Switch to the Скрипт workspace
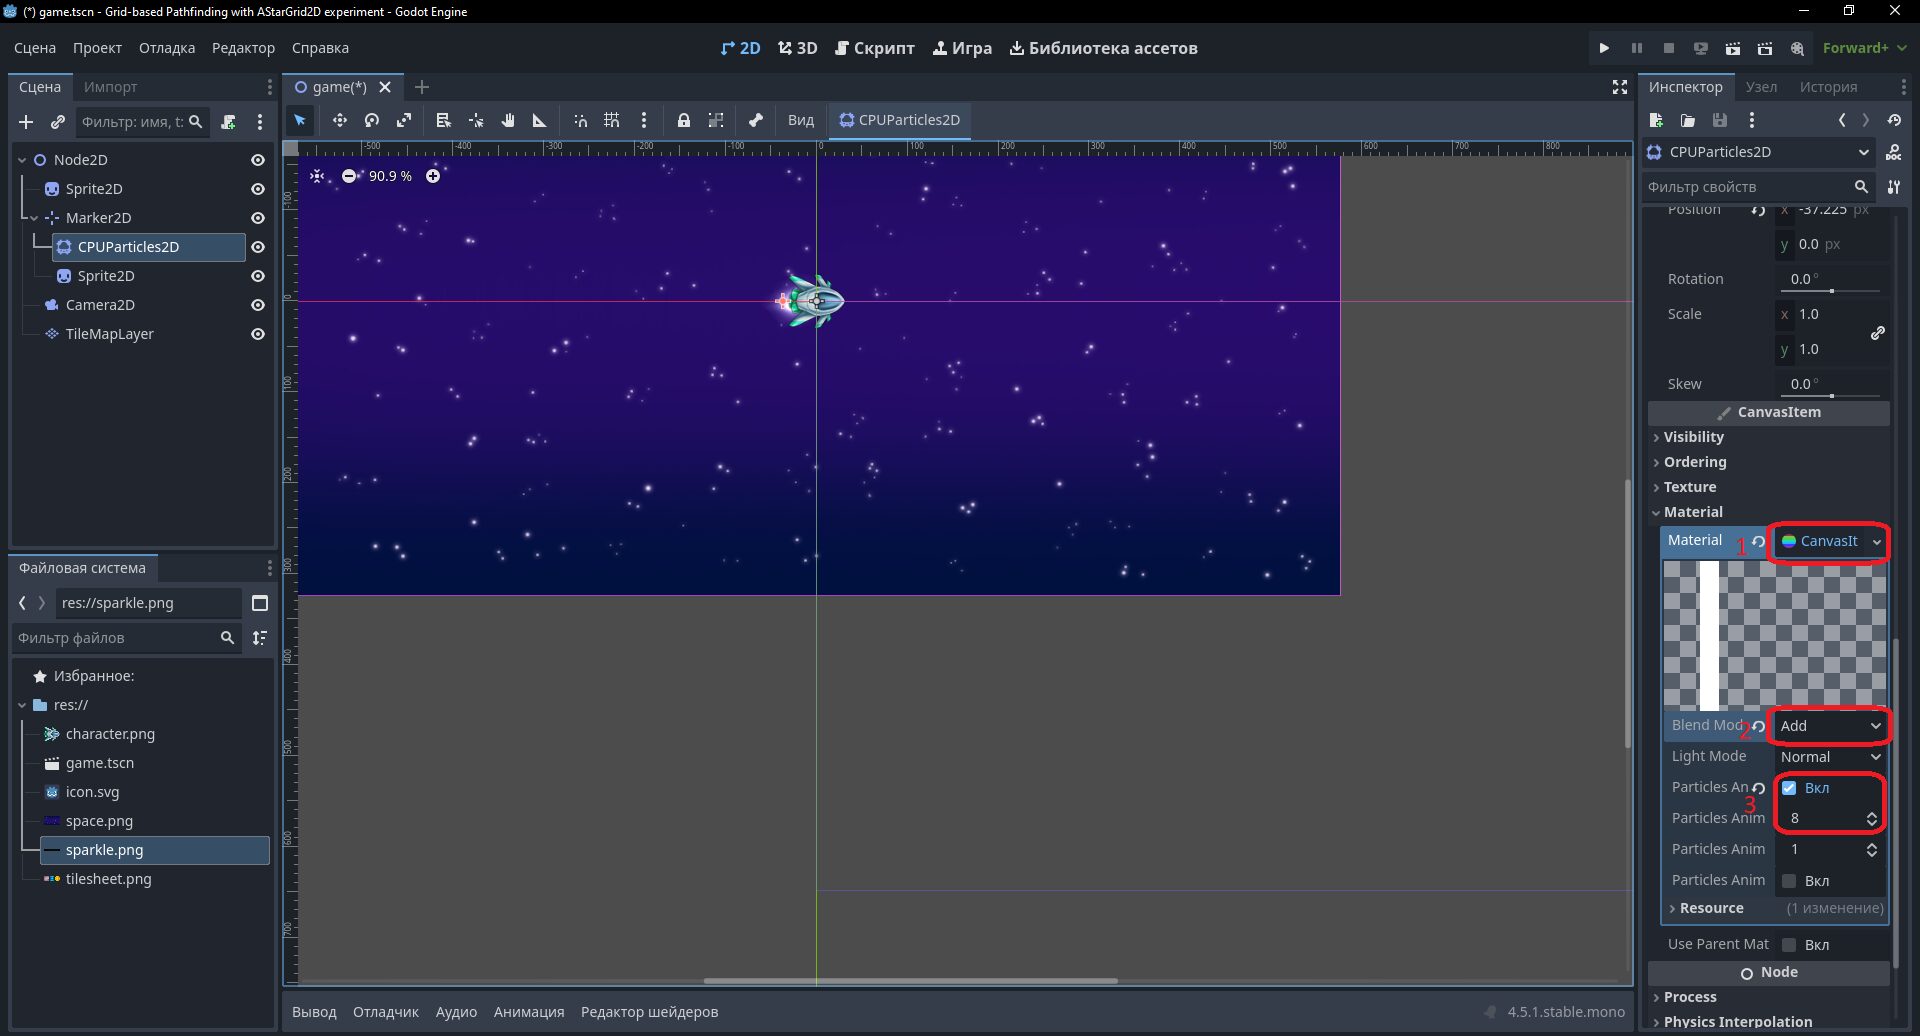The height and width of the screenshot is (1036, 1920). (x=875, y=48)
